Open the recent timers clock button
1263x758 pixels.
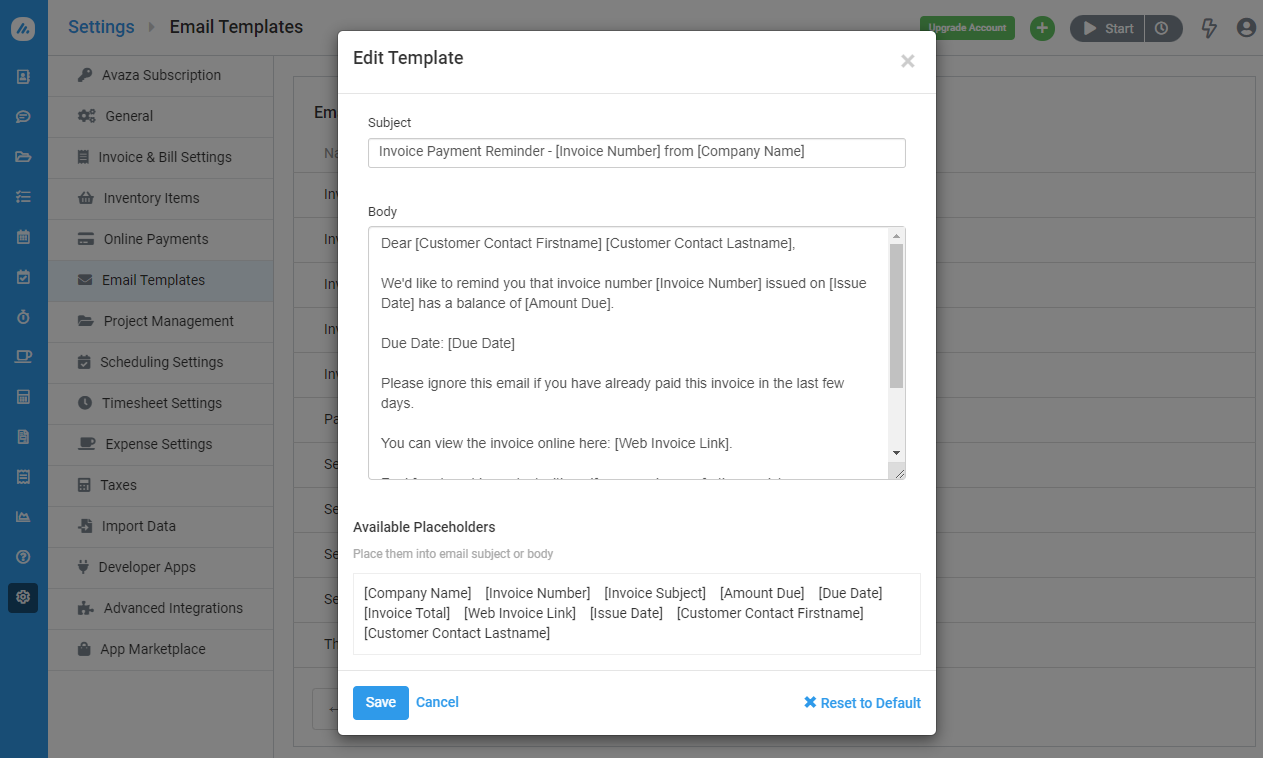pyautogui.click(x=1162, y=28)
